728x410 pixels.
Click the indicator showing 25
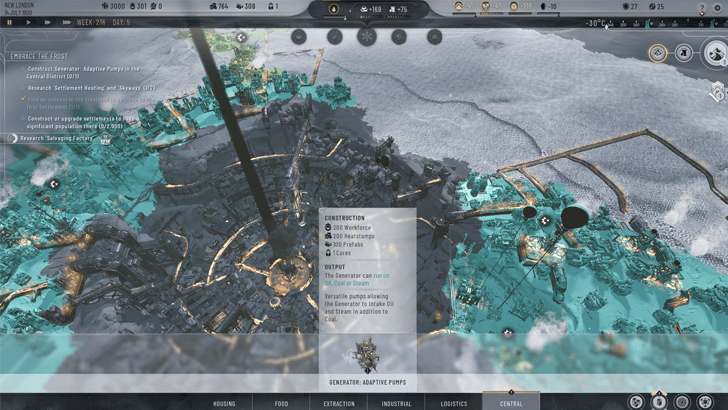tap(656, 7)
